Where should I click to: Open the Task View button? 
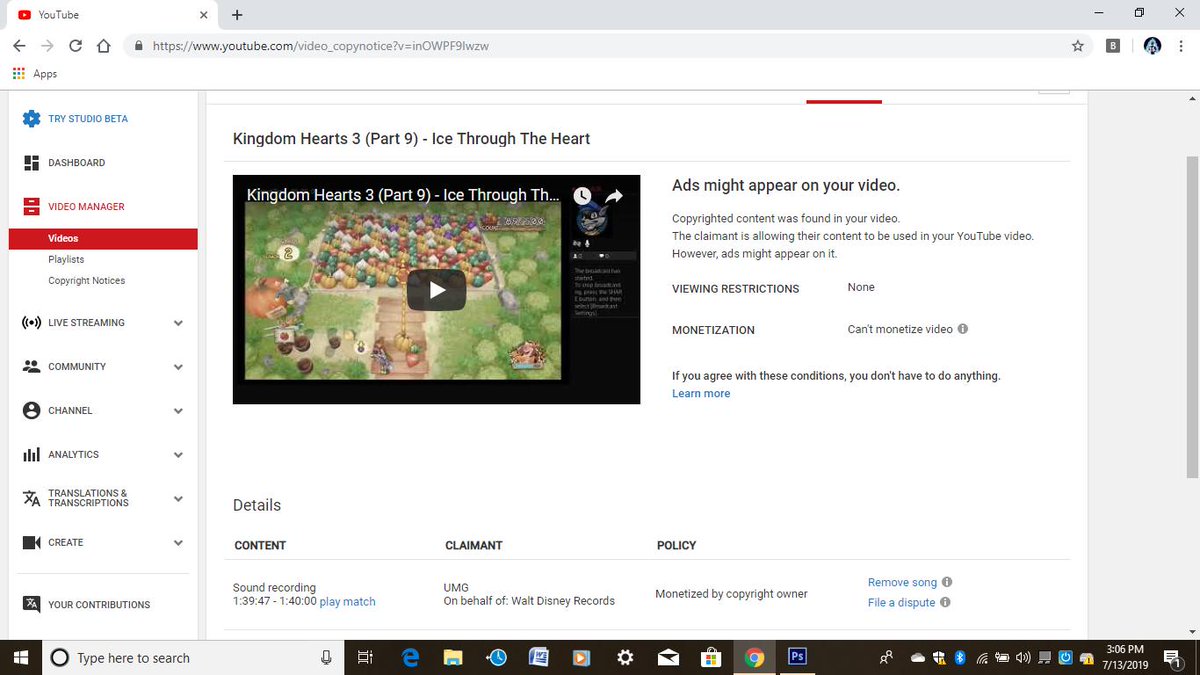click(365, 657)
